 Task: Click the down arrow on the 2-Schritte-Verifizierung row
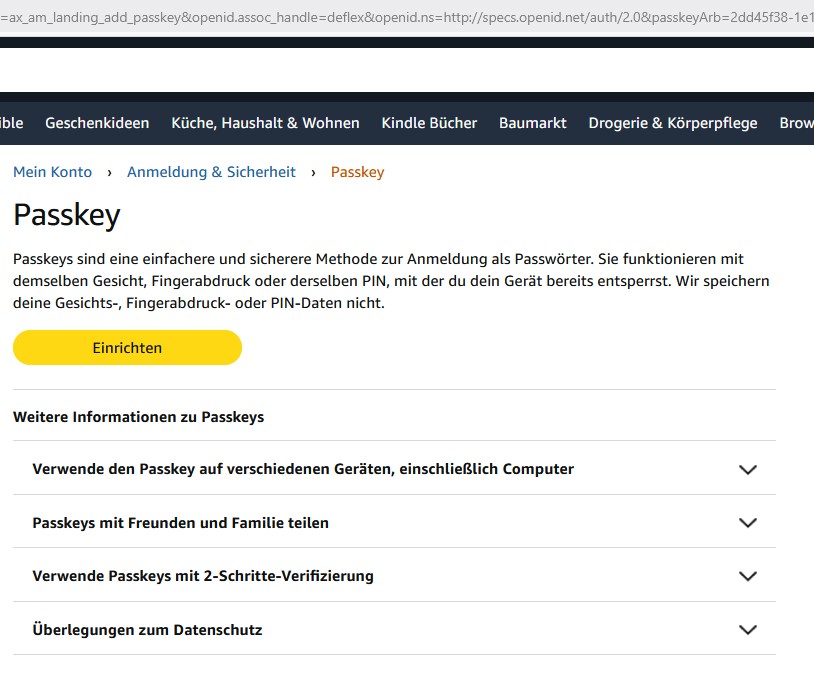click(748, 575)
